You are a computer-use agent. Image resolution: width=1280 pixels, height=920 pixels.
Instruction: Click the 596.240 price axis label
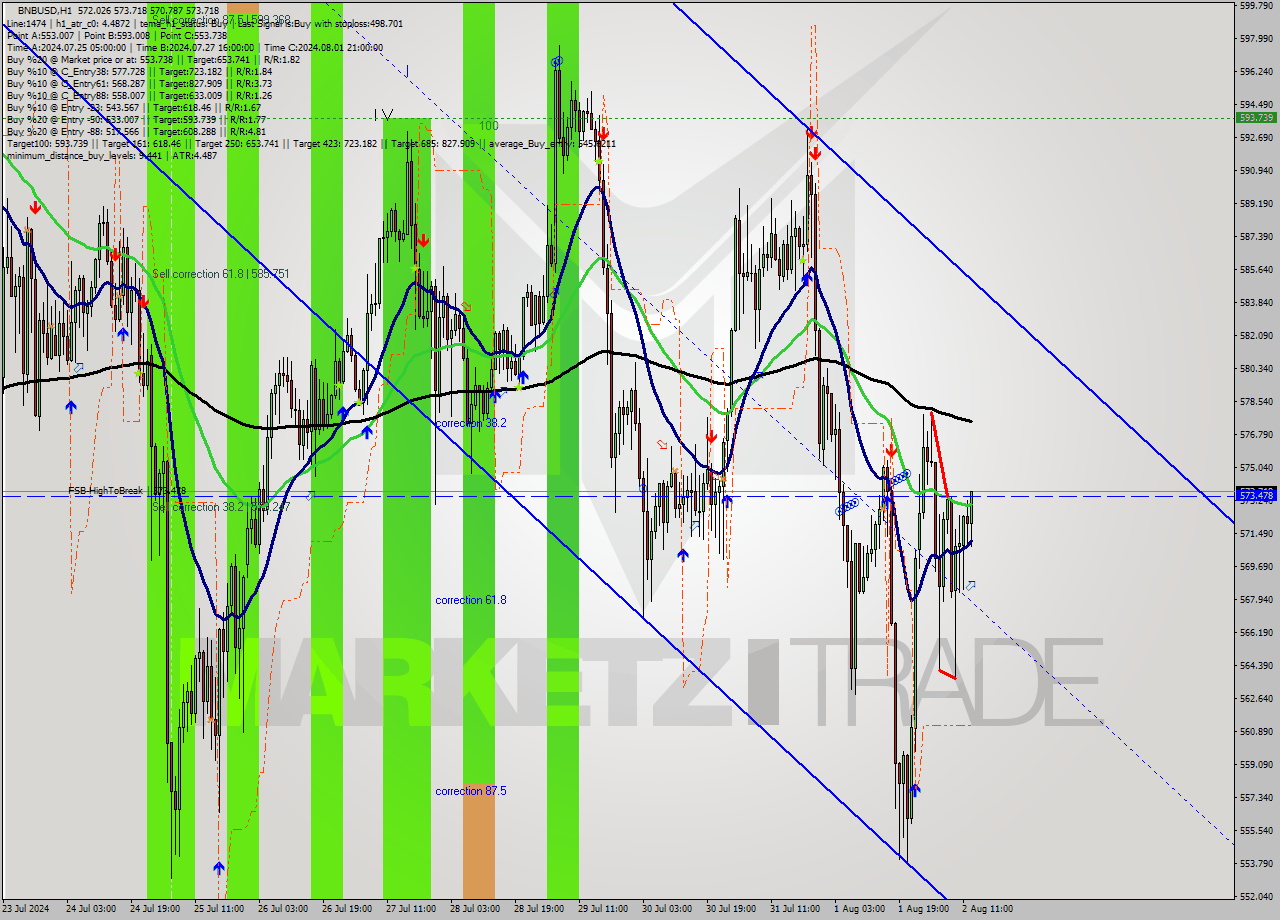pyautogui.click(x=1256, y=71)
